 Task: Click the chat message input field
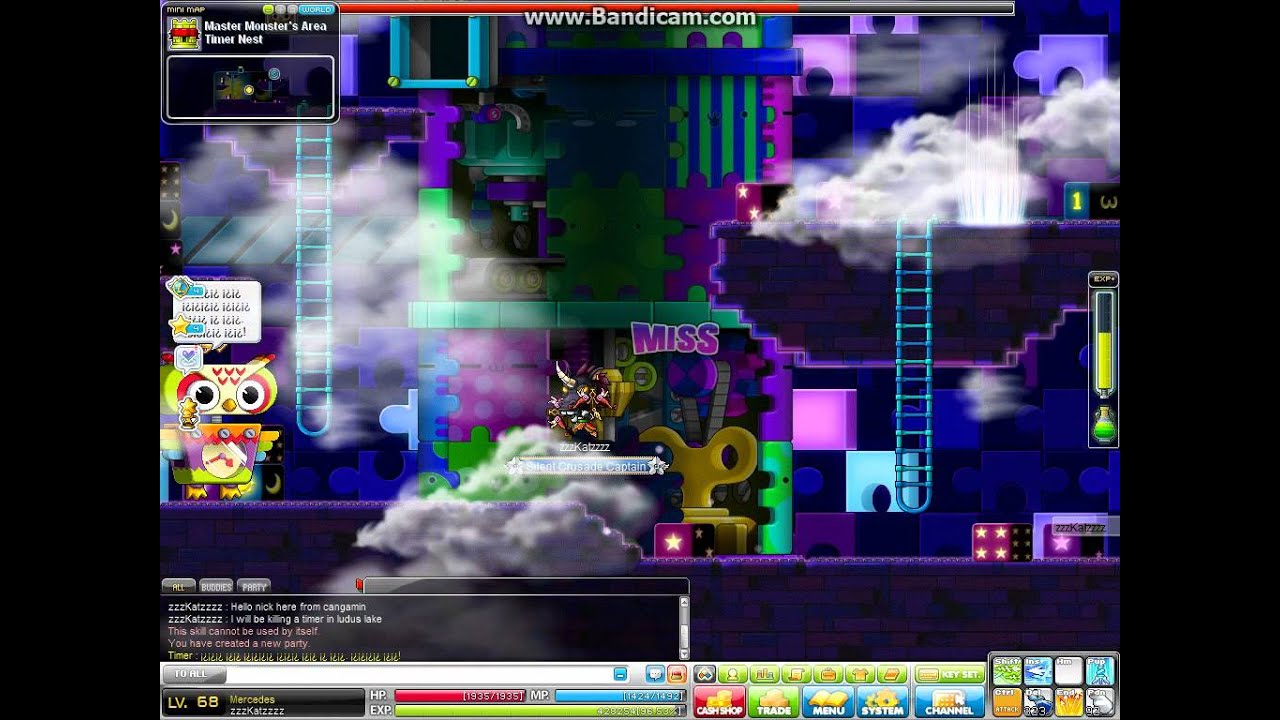[420, 675]
